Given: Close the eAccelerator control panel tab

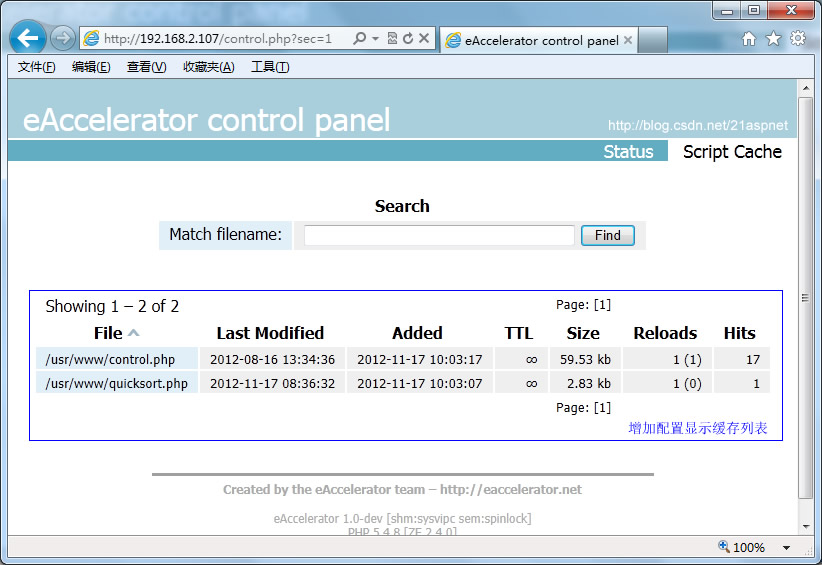Looking at the screenshot, I should point(628,40).
